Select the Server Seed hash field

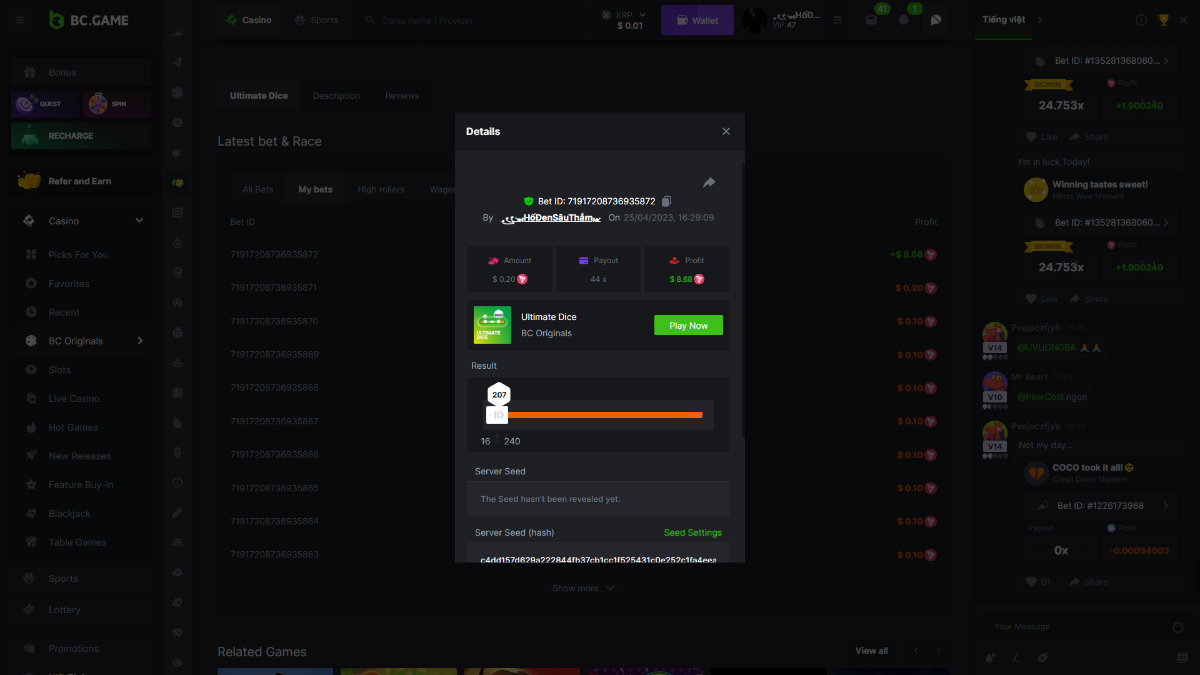[597, 558]
